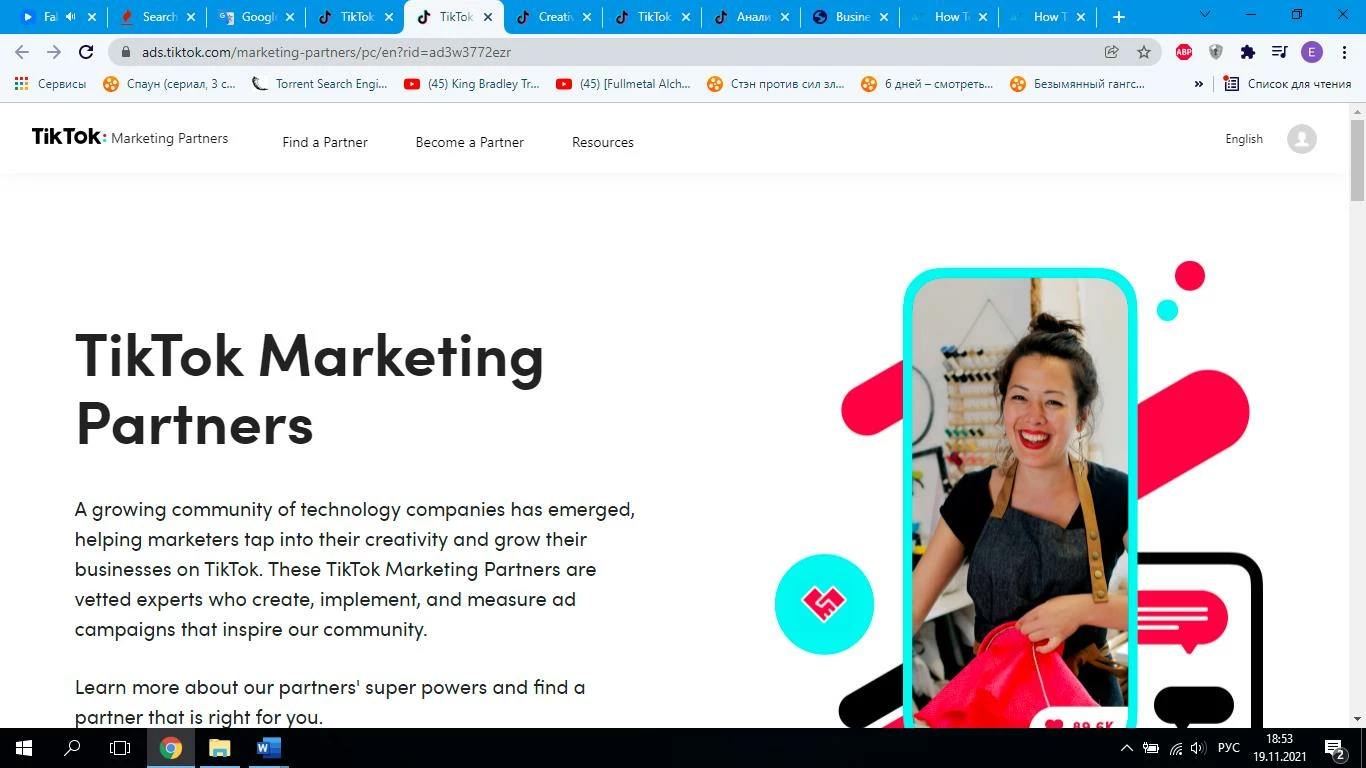Add a new browser tab
The width and height of the screenshot is (1366, 768).
coord(1119,17)
